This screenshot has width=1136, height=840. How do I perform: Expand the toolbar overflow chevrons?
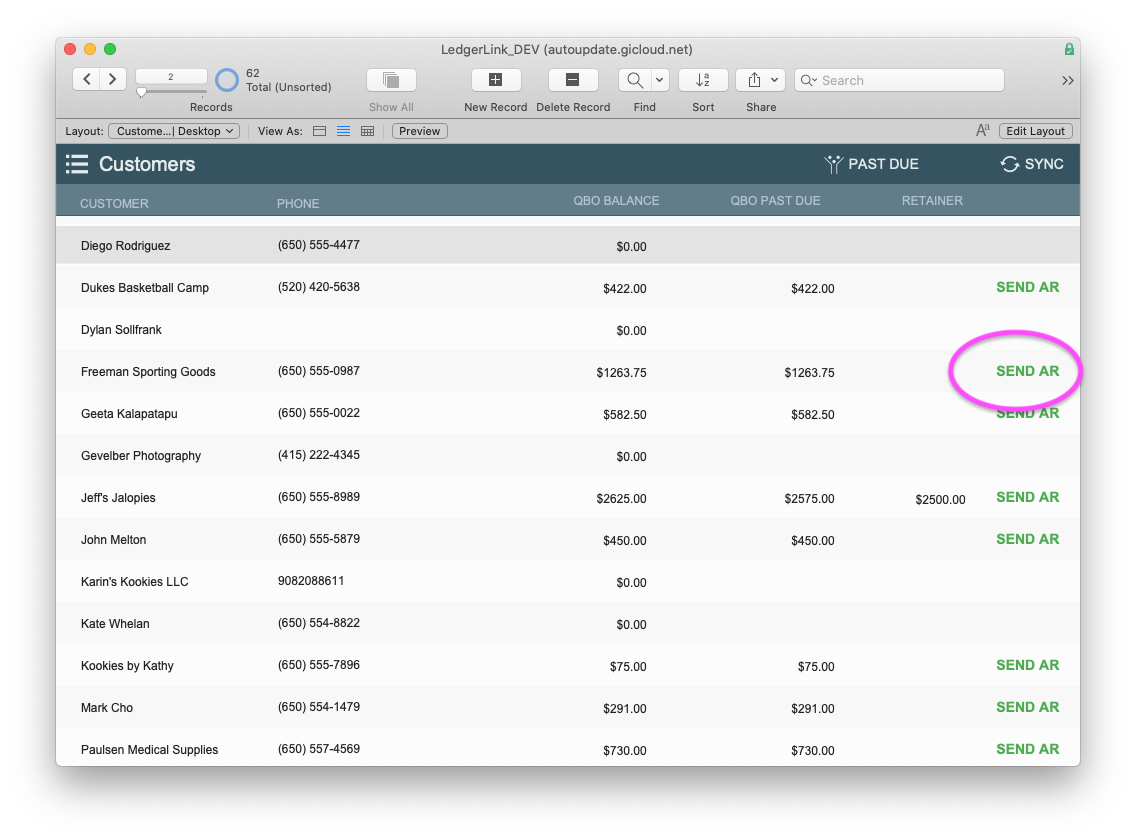1068,80
